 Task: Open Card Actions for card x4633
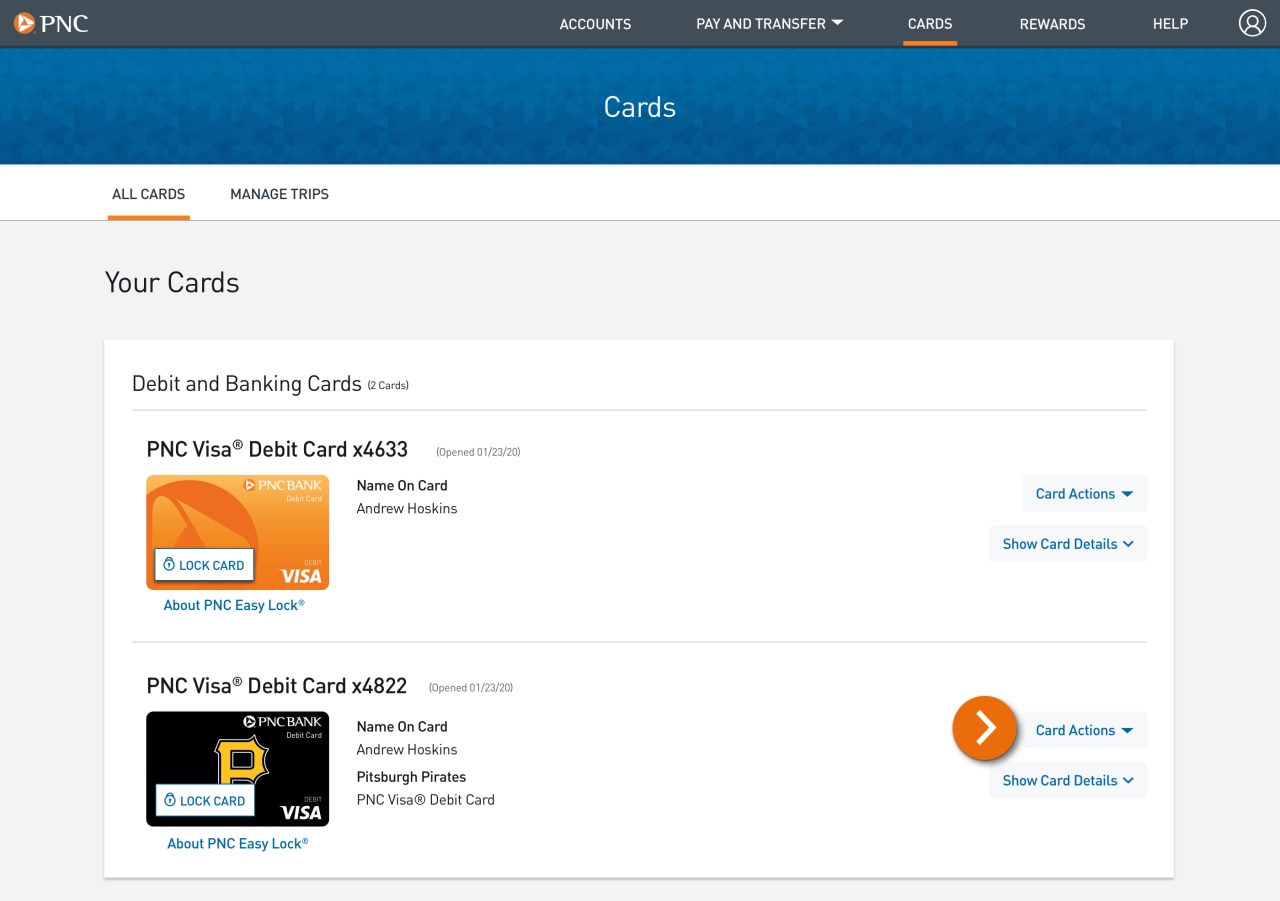pyautogui.click(x=1084, y=493)
